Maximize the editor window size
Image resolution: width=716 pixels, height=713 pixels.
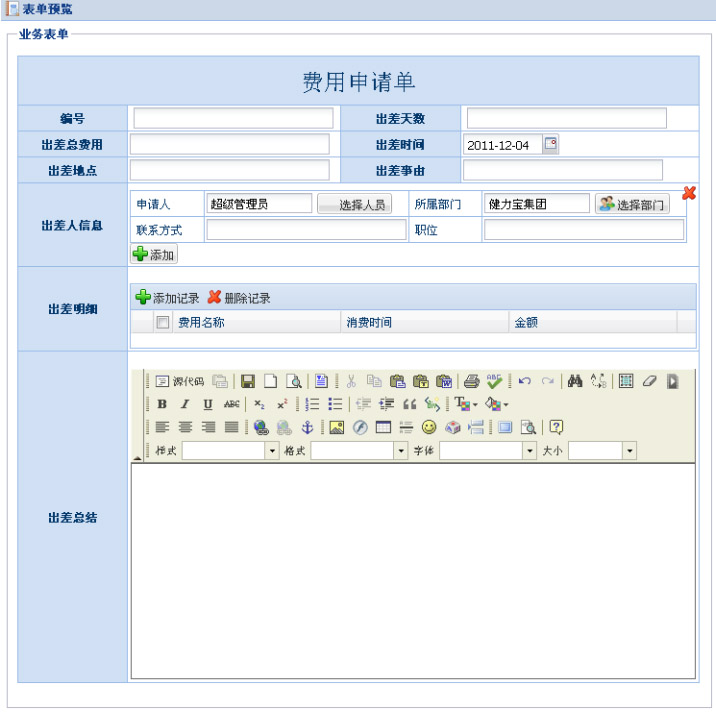(x=505, y=428)
